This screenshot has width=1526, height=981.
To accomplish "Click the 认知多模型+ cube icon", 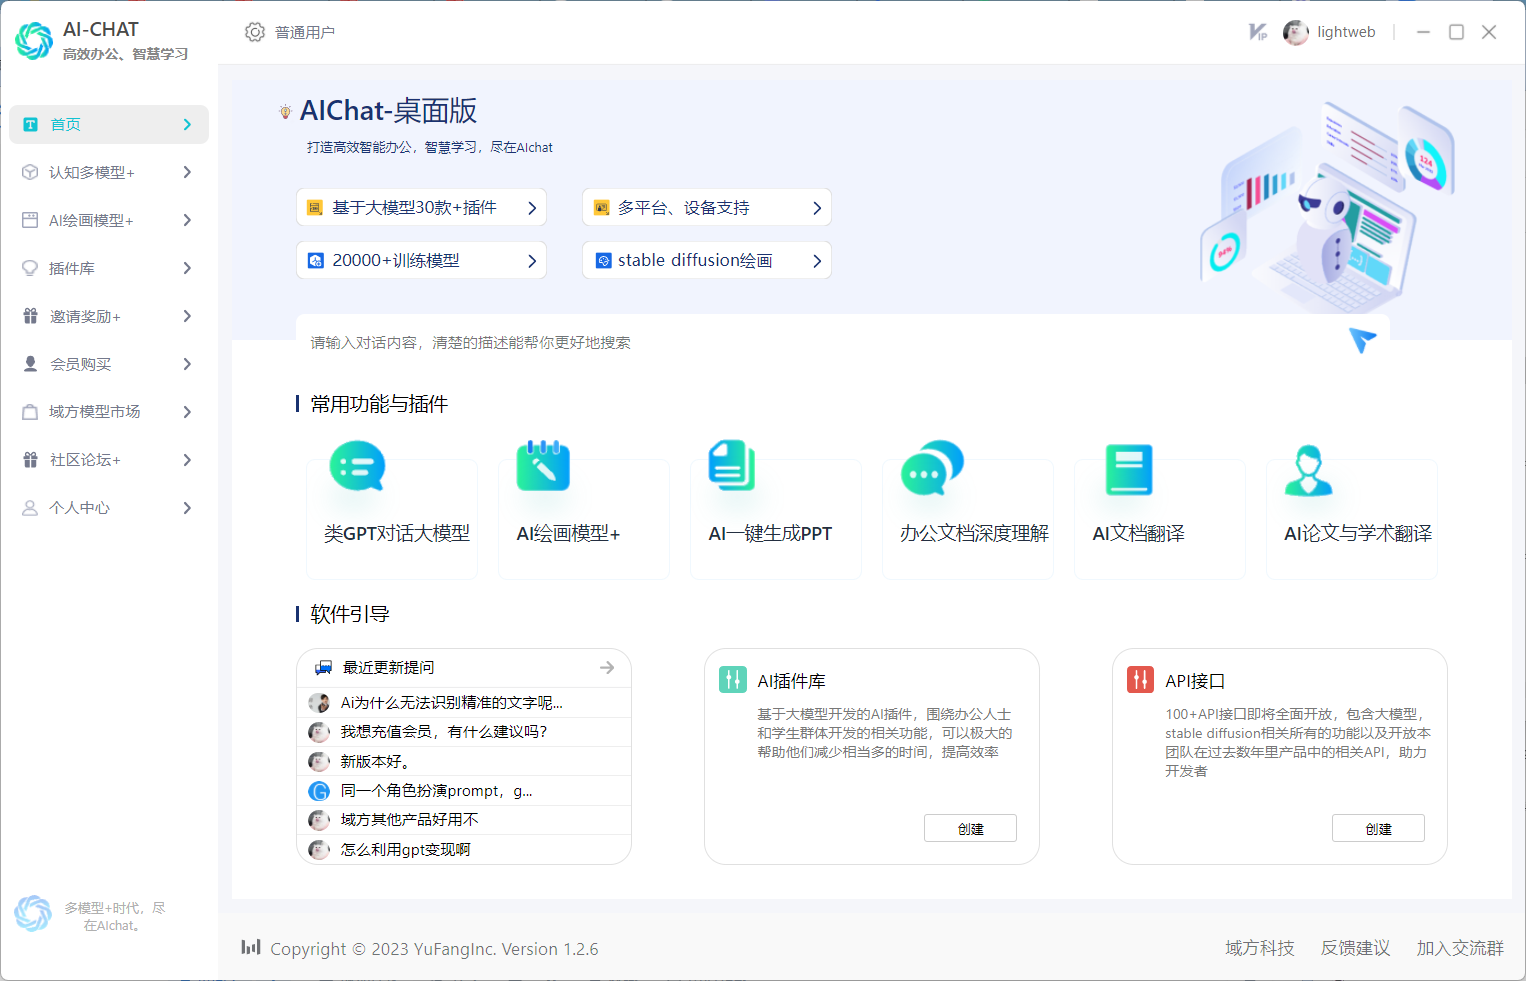I will click(x=30, y=172).
